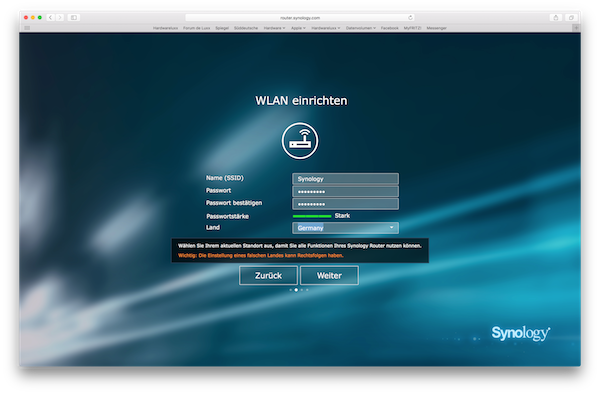Reload the router.synology.com page

coord(410,18)
